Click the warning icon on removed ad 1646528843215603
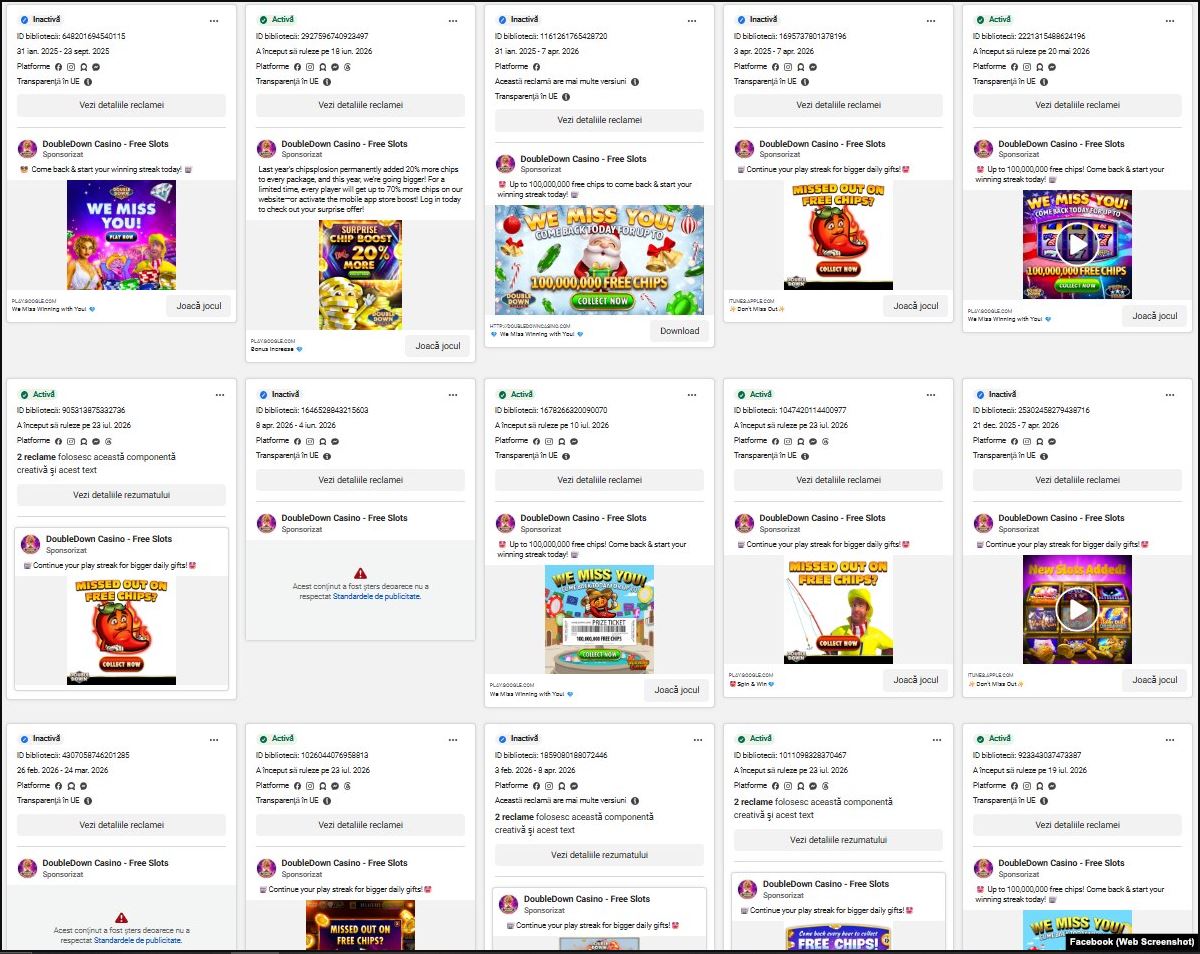Screen dimensions: 1200x954 click(x=360, y=574)
